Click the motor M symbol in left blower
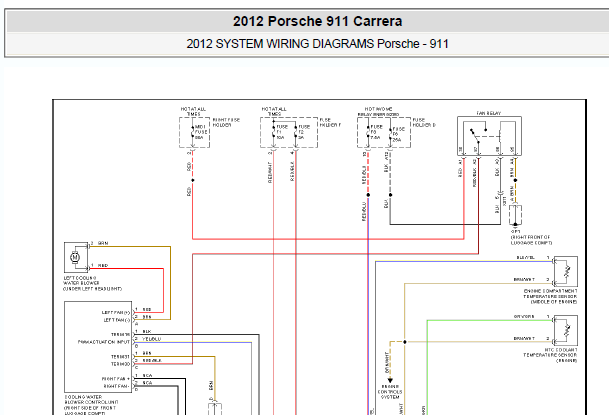The height and width of the screenshot is (415, 609). 75,257
